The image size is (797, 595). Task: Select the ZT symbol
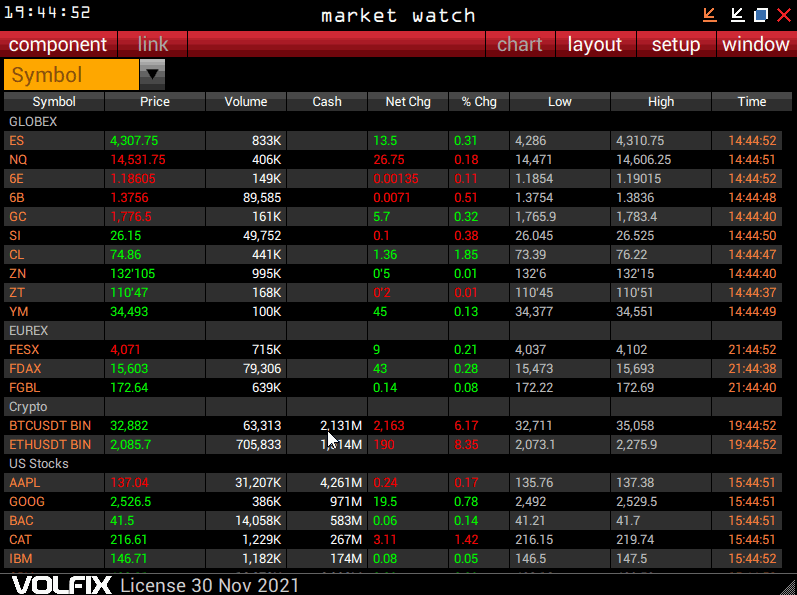click(x=17, y=293)
